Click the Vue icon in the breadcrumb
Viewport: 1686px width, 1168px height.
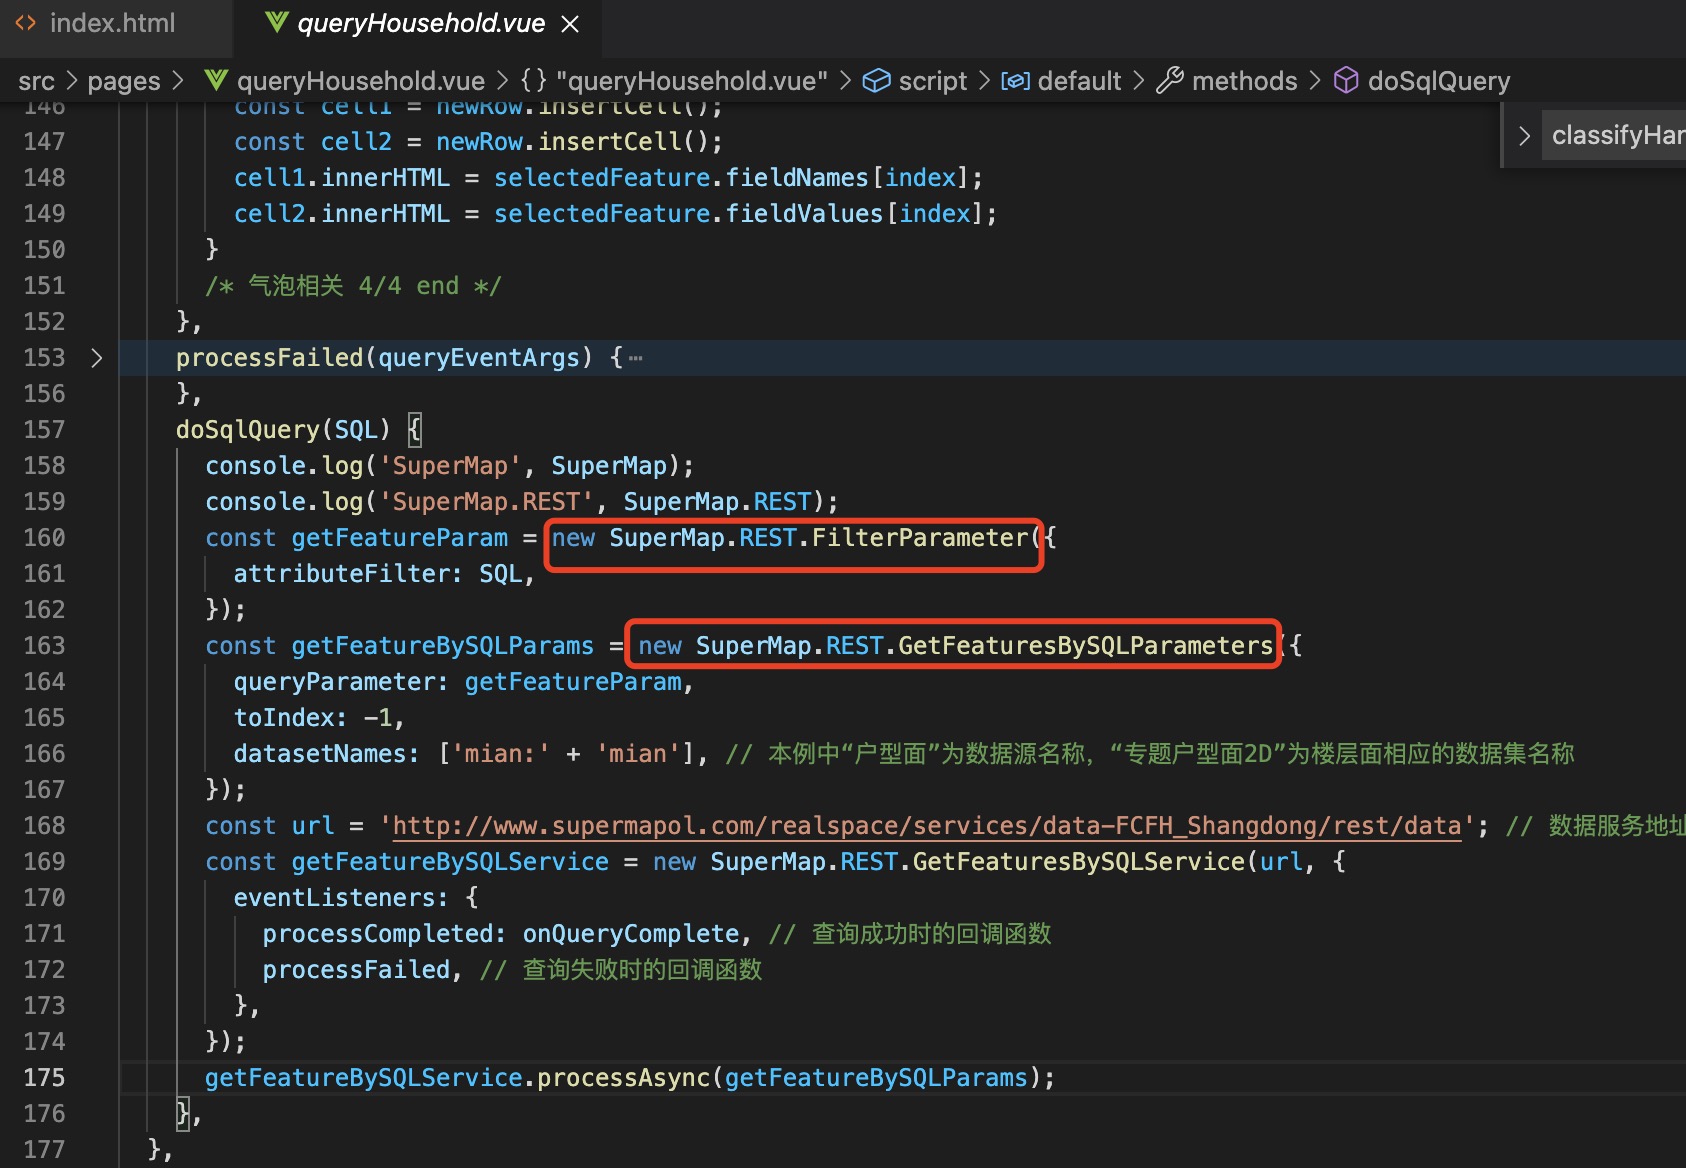215,80
